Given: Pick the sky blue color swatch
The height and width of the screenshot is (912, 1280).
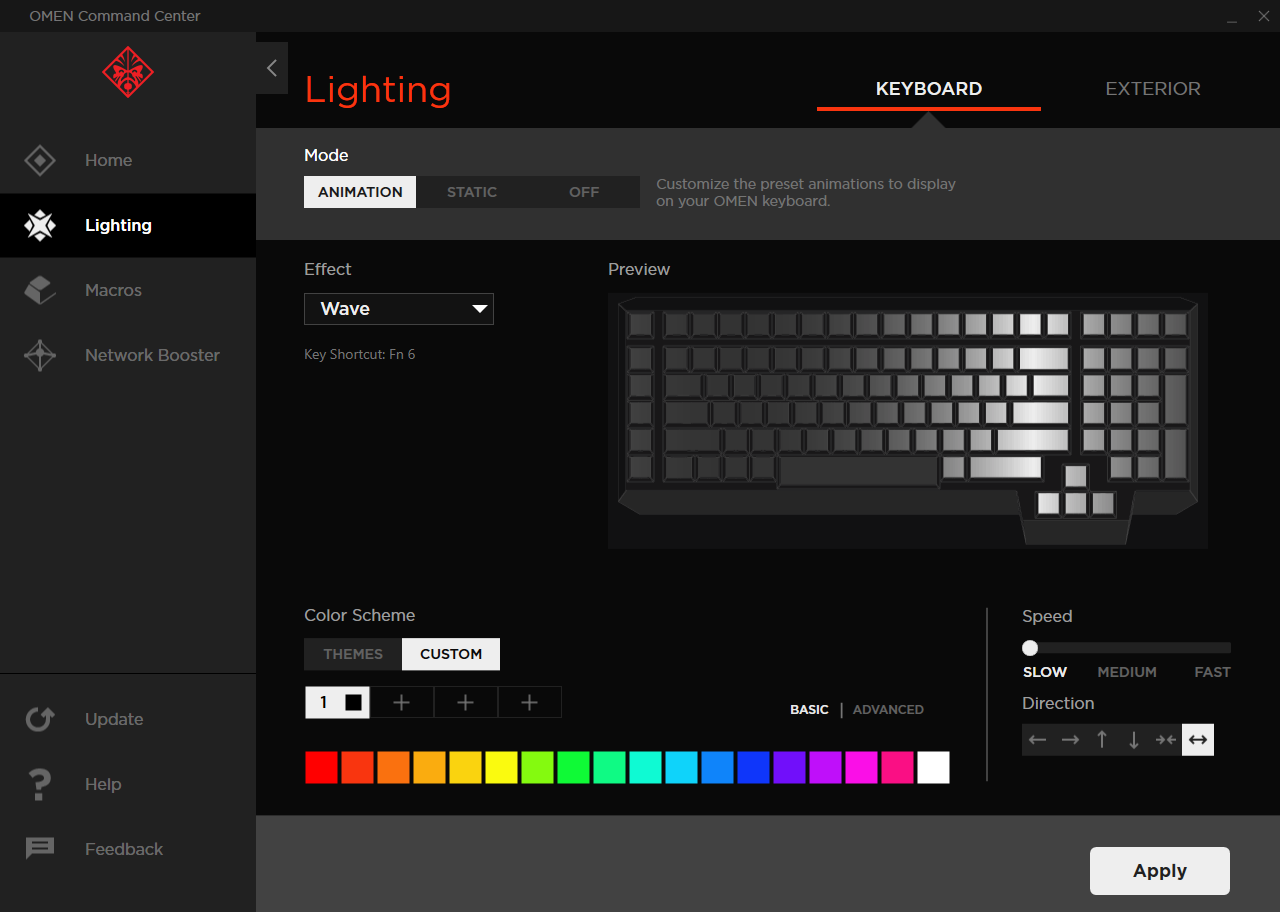Looking at the screenshot, I should tap(681, 767).
